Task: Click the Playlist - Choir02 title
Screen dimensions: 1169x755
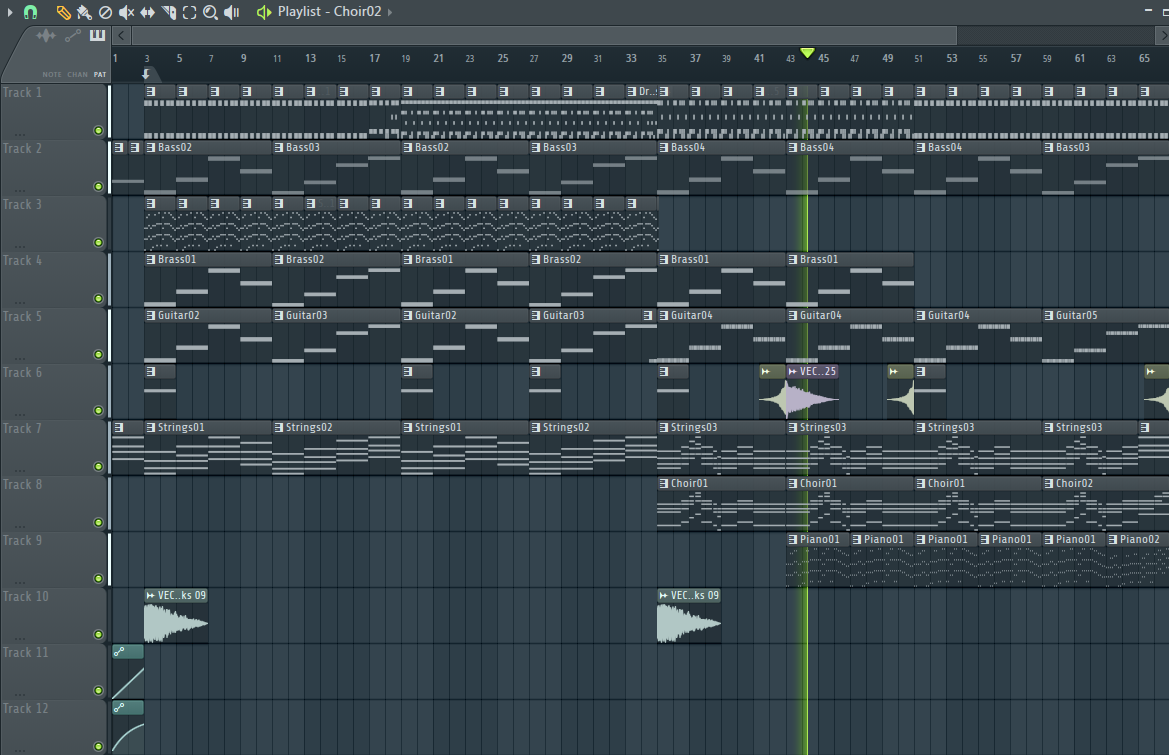Action: coord(330,12)
